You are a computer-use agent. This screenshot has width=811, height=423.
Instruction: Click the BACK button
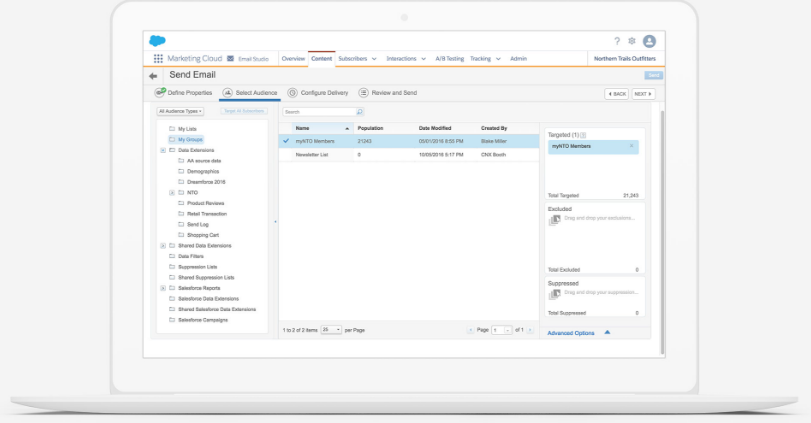point(617,93)
